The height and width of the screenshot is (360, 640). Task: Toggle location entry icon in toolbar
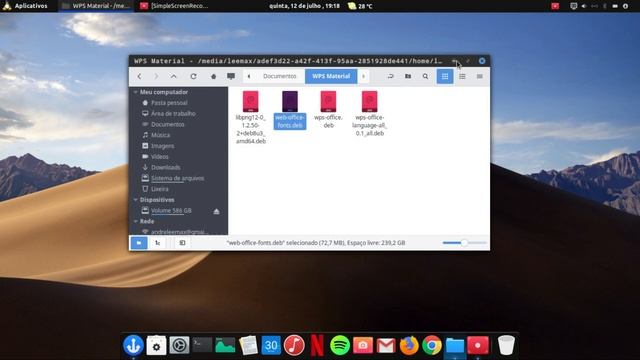pyautogui.click(x=391, y=76)
